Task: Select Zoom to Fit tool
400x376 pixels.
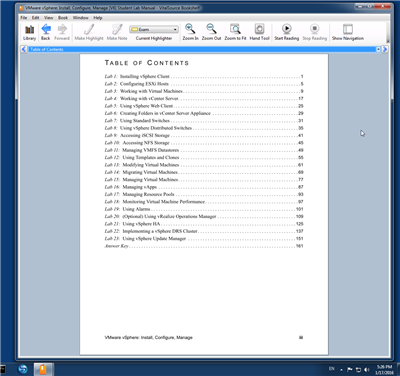Action: pyautogui.click(x=235, y=32)
